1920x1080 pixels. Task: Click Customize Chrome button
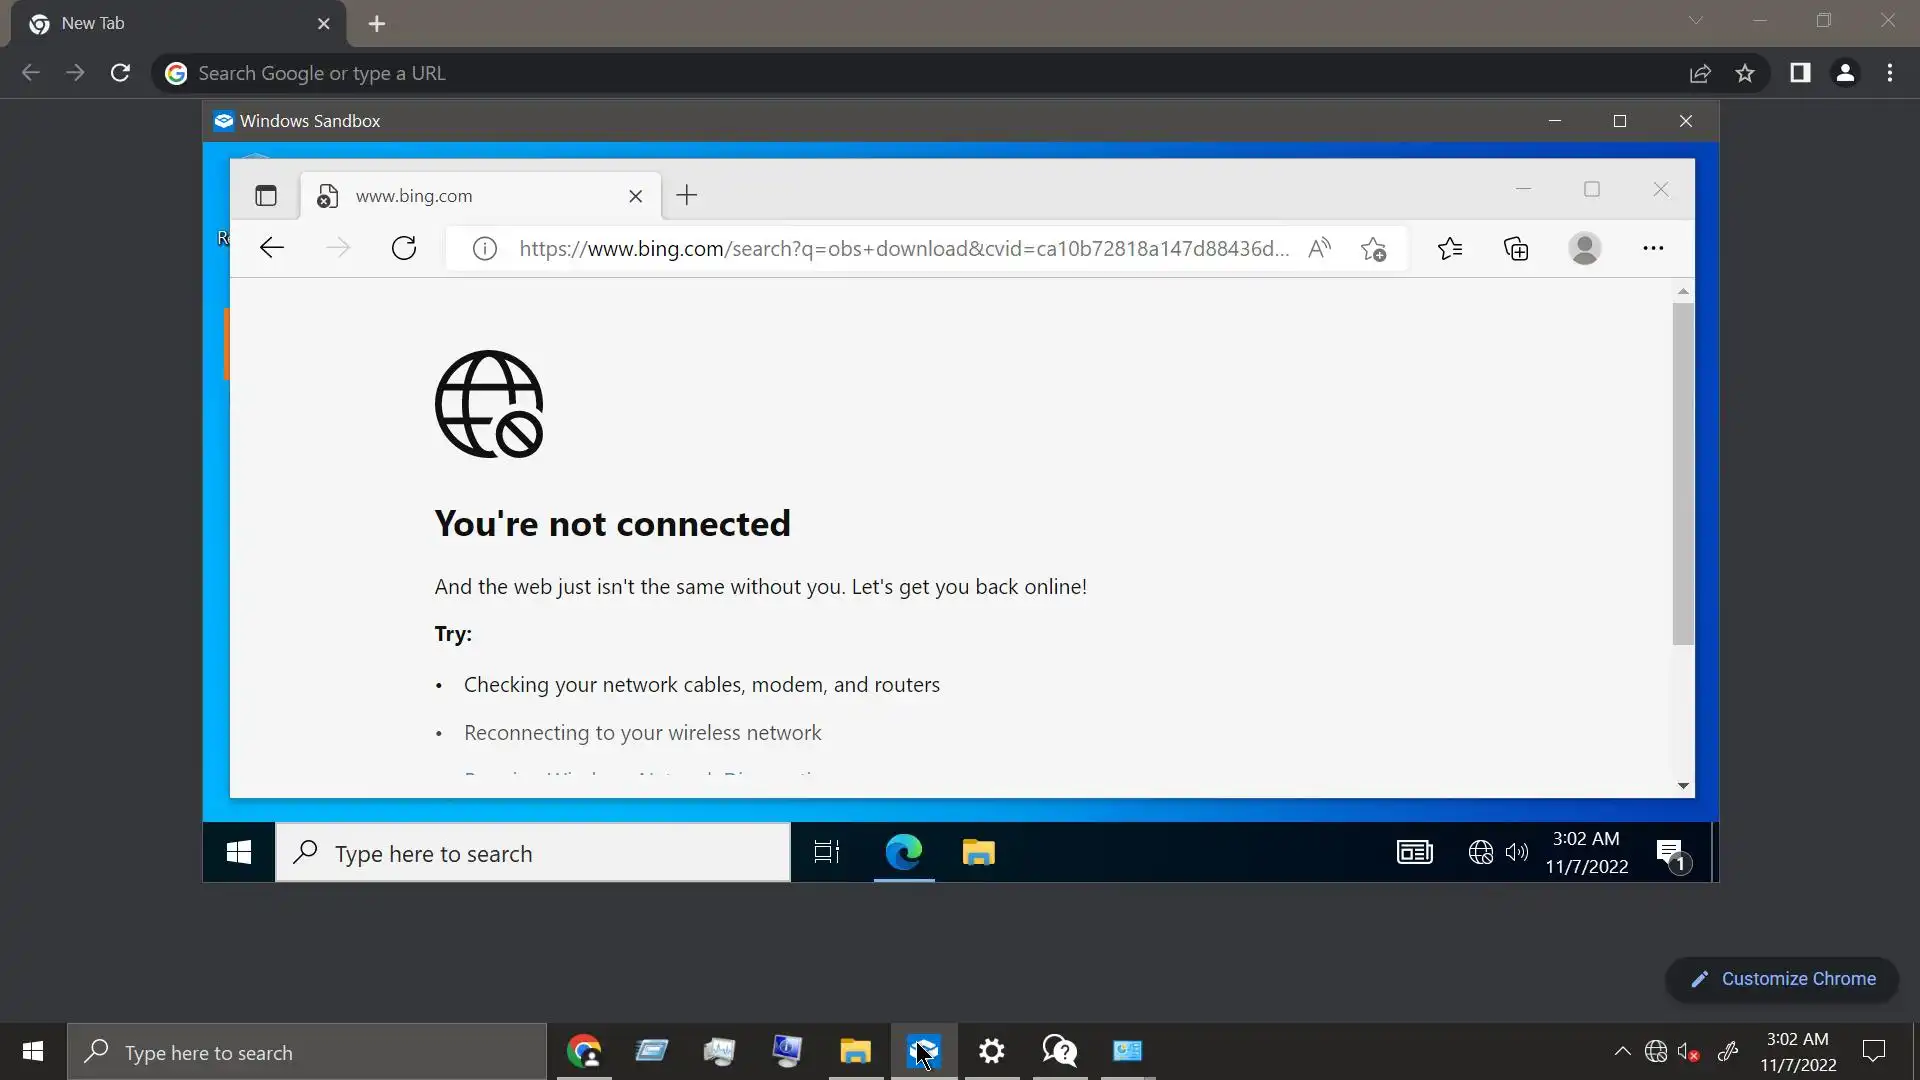[x=1782, y=979]
